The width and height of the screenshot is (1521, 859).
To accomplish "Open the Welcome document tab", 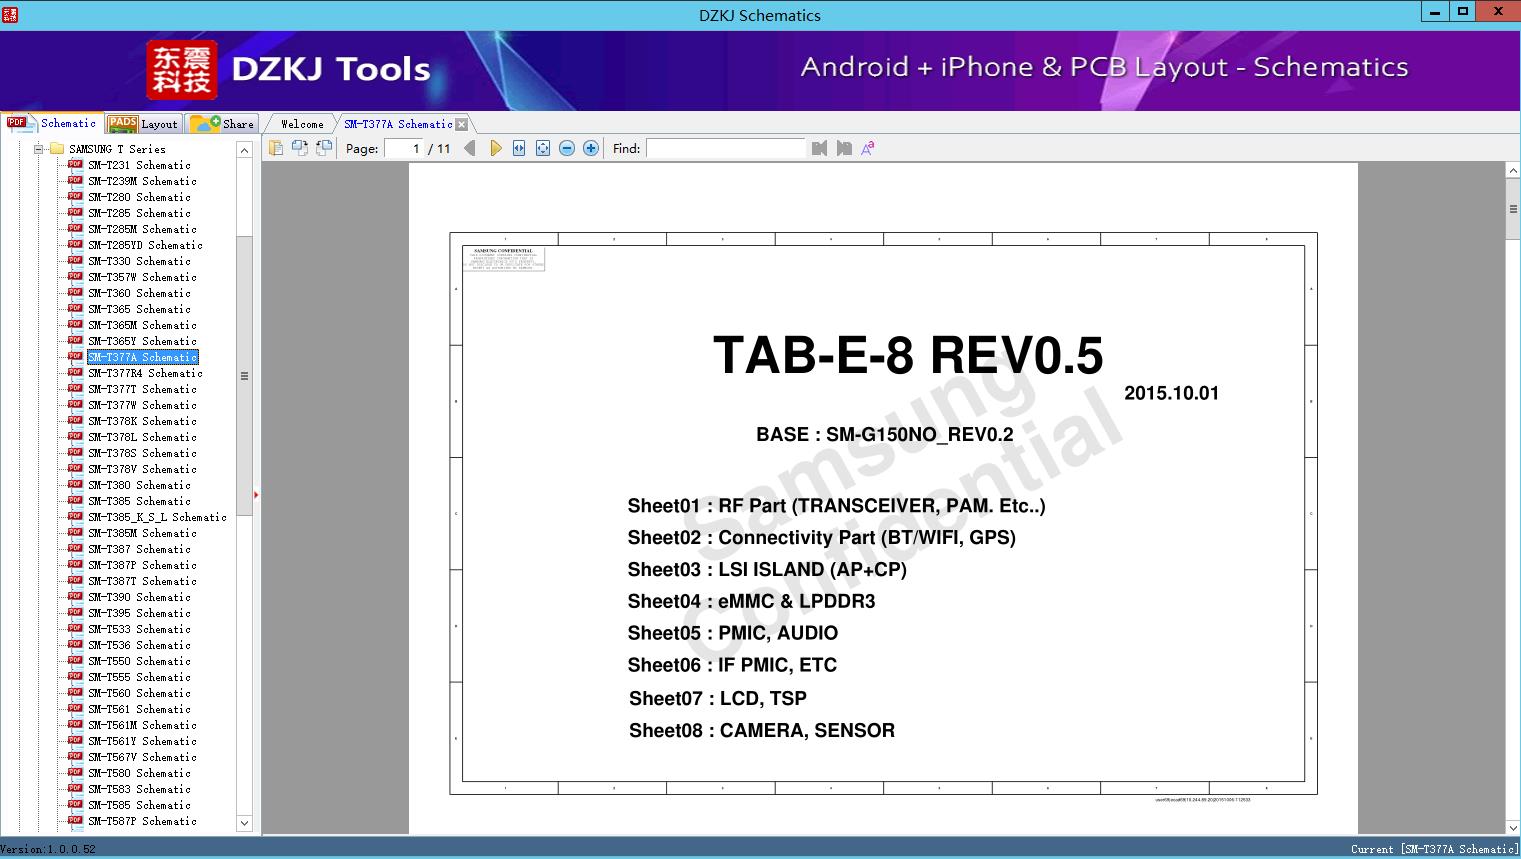I will coord(302,124).
